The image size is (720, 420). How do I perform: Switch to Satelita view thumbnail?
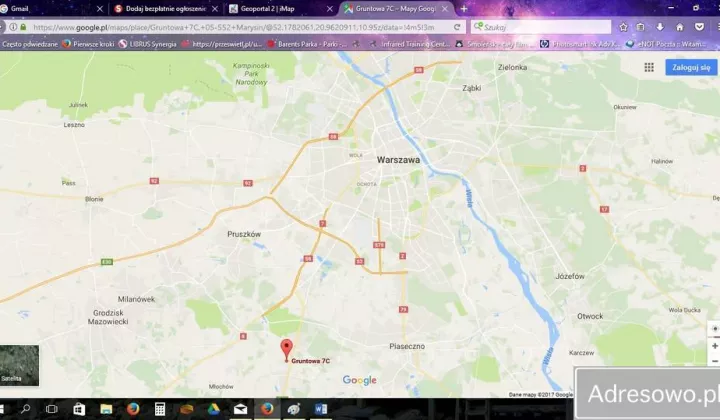(x=19, y=365)
